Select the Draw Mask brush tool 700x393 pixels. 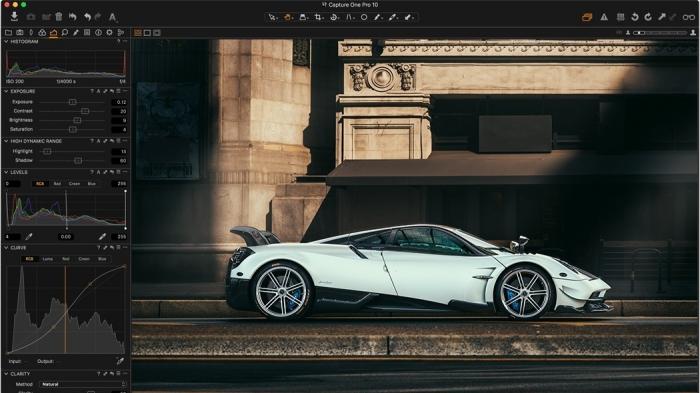pos(378,17)
